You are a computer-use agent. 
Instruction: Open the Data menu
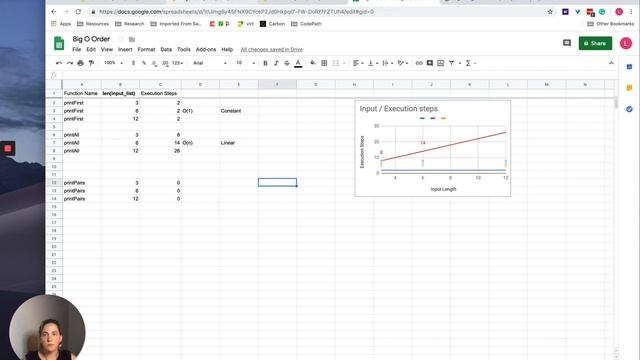click(x=166, y=49)
